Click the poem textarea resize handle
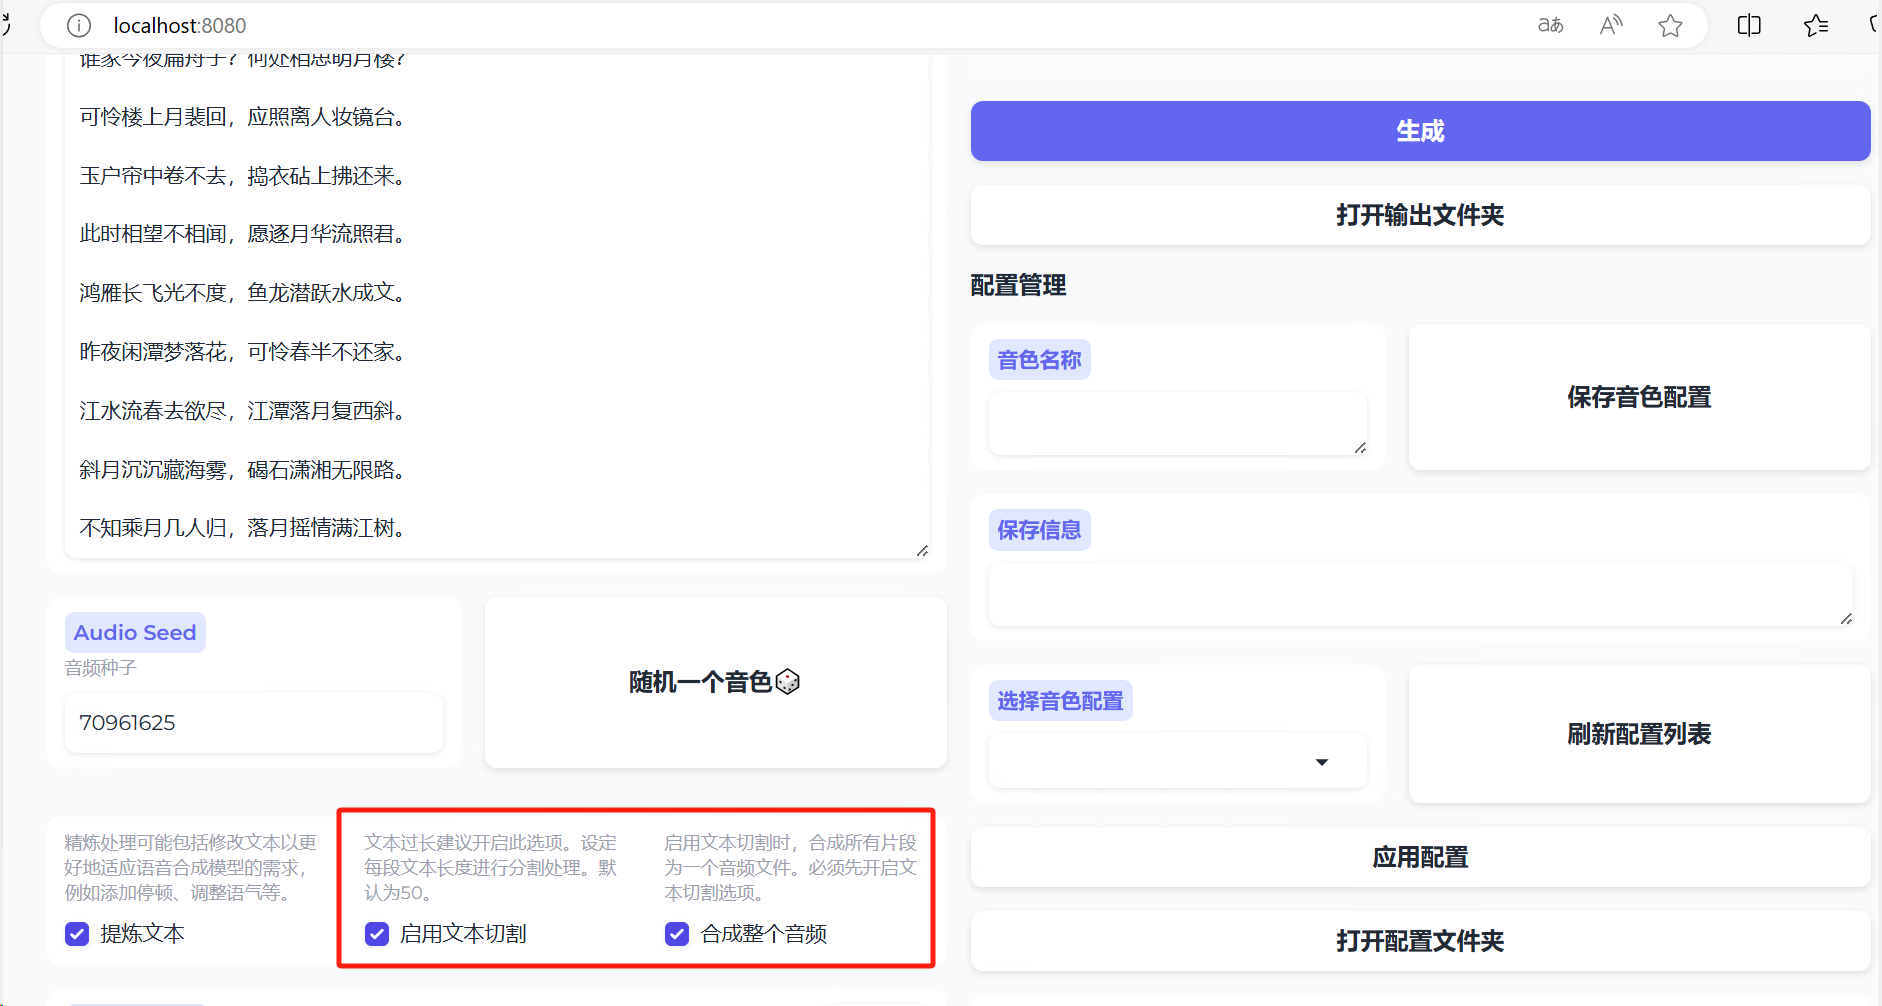Image resolution: width=1882 pixels, height=1006 pixels. [x=922, y=550]
